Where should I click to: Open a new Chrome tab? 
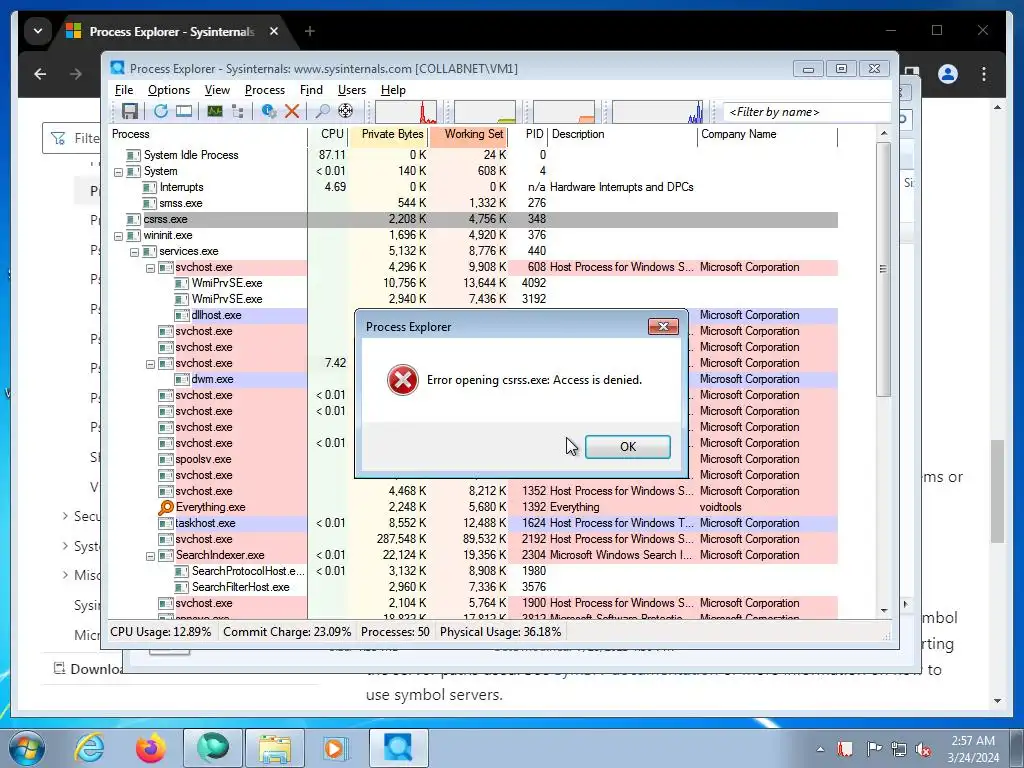[310, 31]
